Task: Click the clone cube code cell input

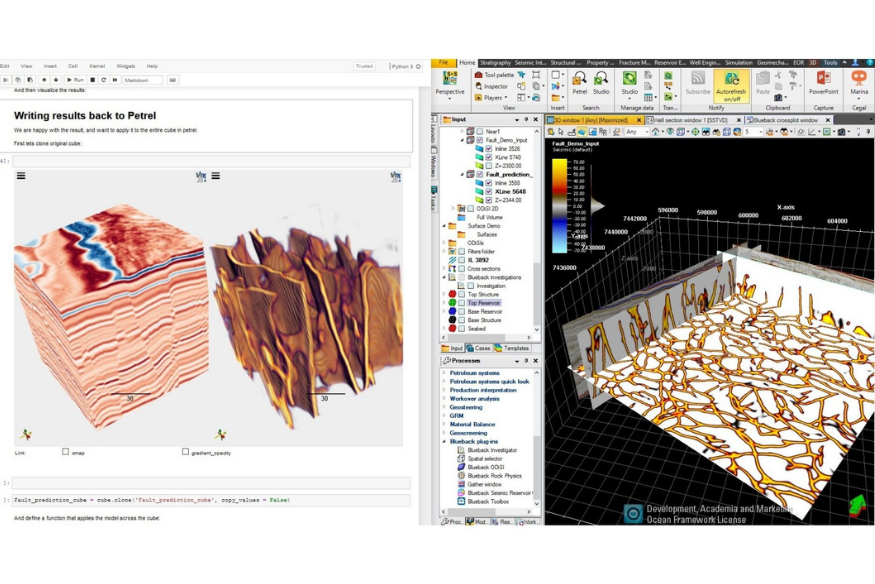Action: (x=211, y=500)
